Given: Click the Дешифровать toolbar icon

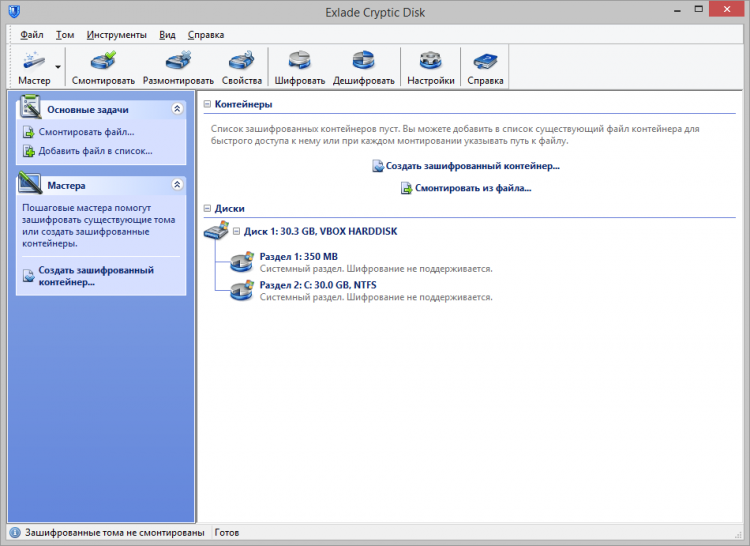Looking at the screenshot, I should tap(364, 60).
